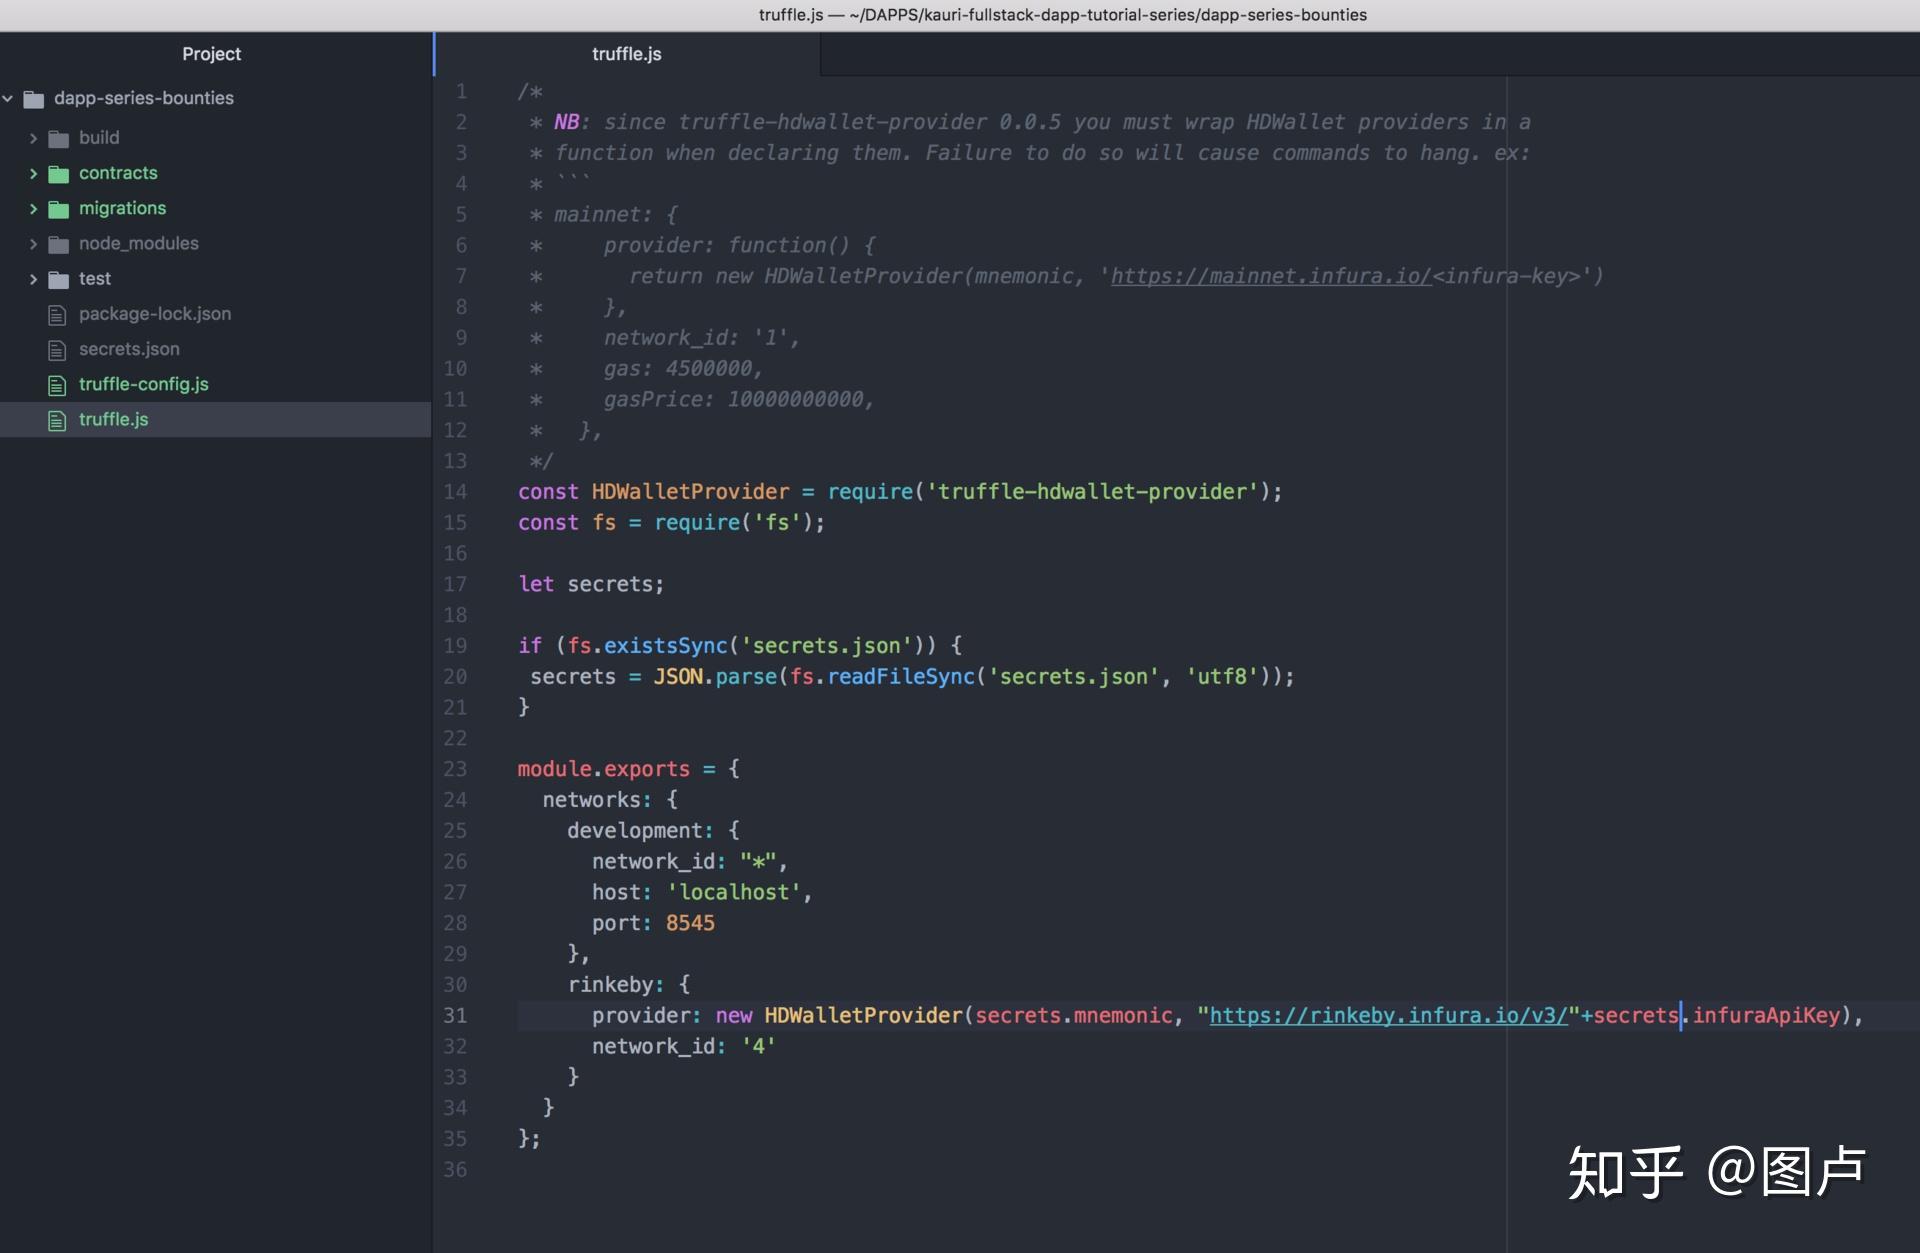This screenshot has width=1920, height=1253.
Task: Expand the test folder chevron
Action: tap(33, 278)
